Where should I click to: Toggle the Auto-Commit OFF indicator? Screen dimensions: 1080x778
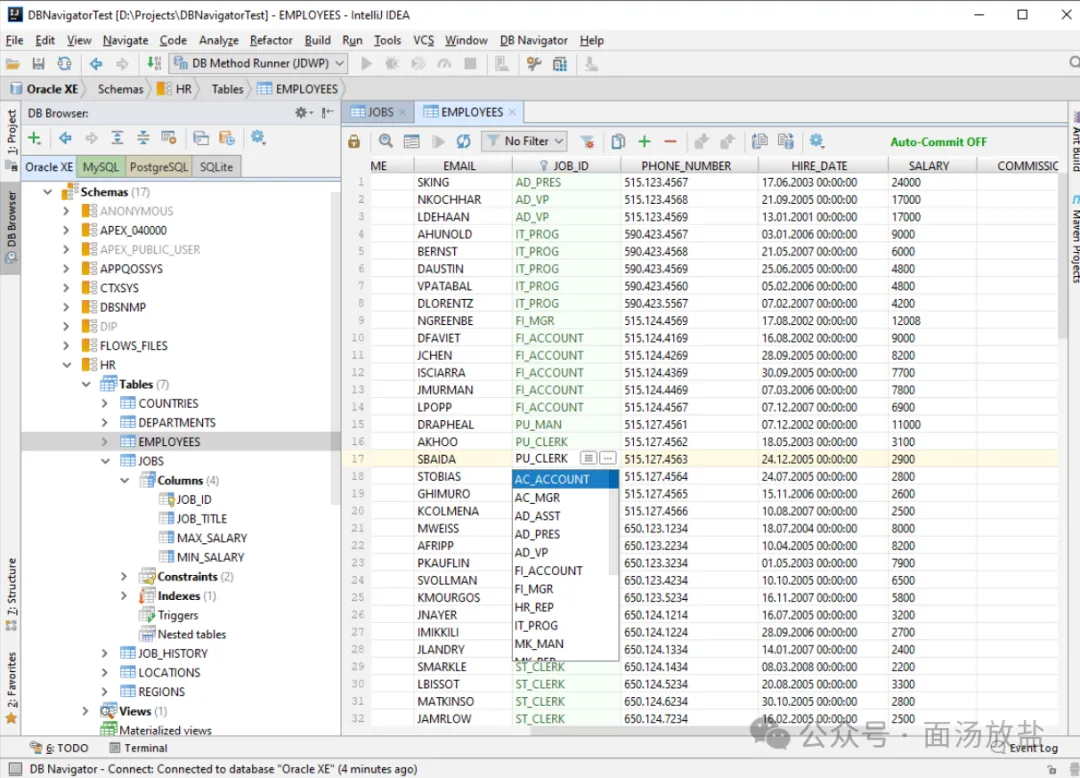[x=938, y=142]
